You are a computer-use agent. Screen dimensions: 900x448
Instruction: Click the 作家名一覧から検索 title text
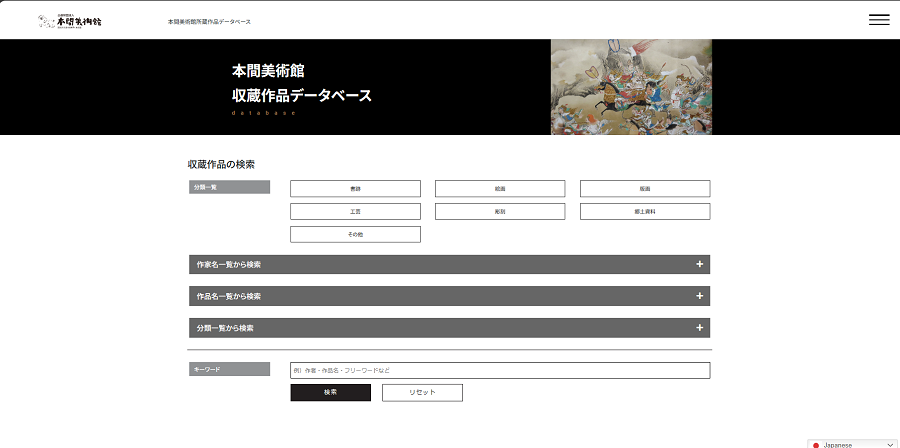[x=229, y=264]
